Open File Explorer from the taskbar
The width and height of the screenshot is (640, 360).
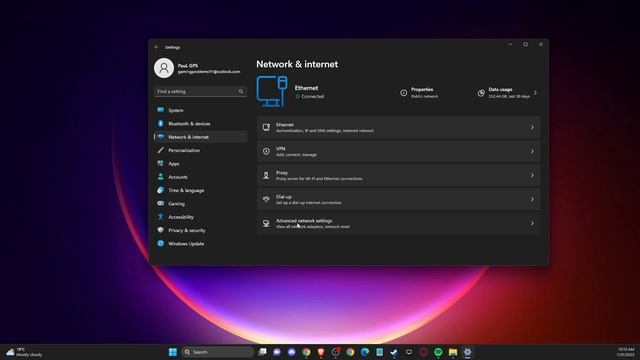pyautogui.click(x=453, y=352)
